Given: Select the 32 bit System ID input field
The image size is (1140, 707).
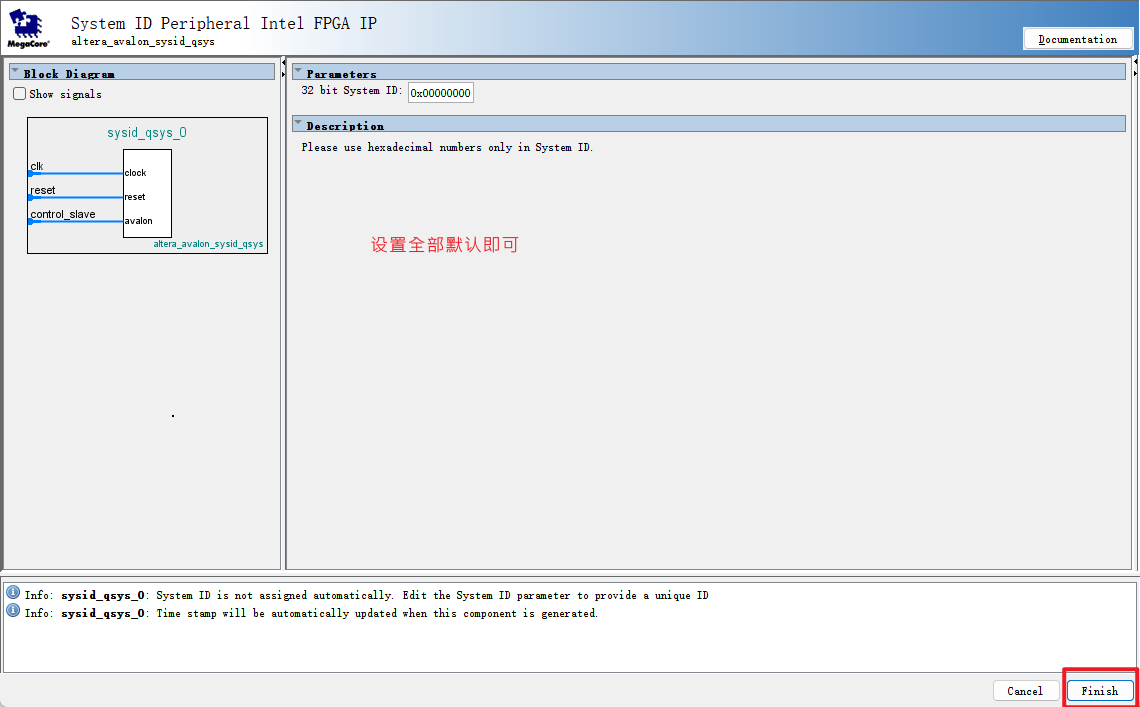Looking at the screenshot, I should (x=440, y=91).
